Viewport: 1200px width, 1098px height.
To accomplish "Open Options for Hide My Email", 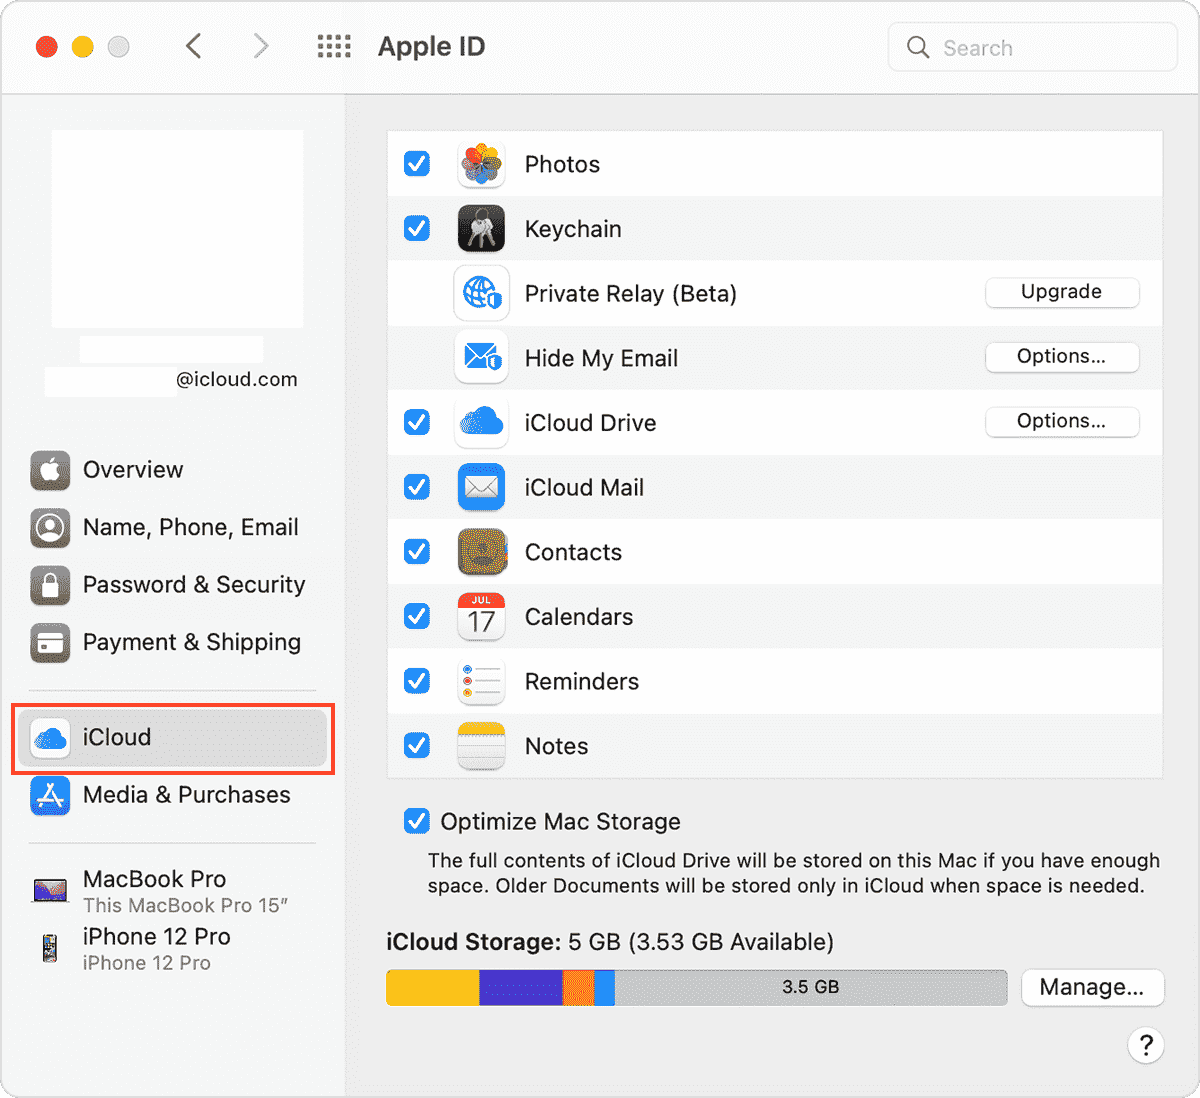I will click(x=1062, y=357).
